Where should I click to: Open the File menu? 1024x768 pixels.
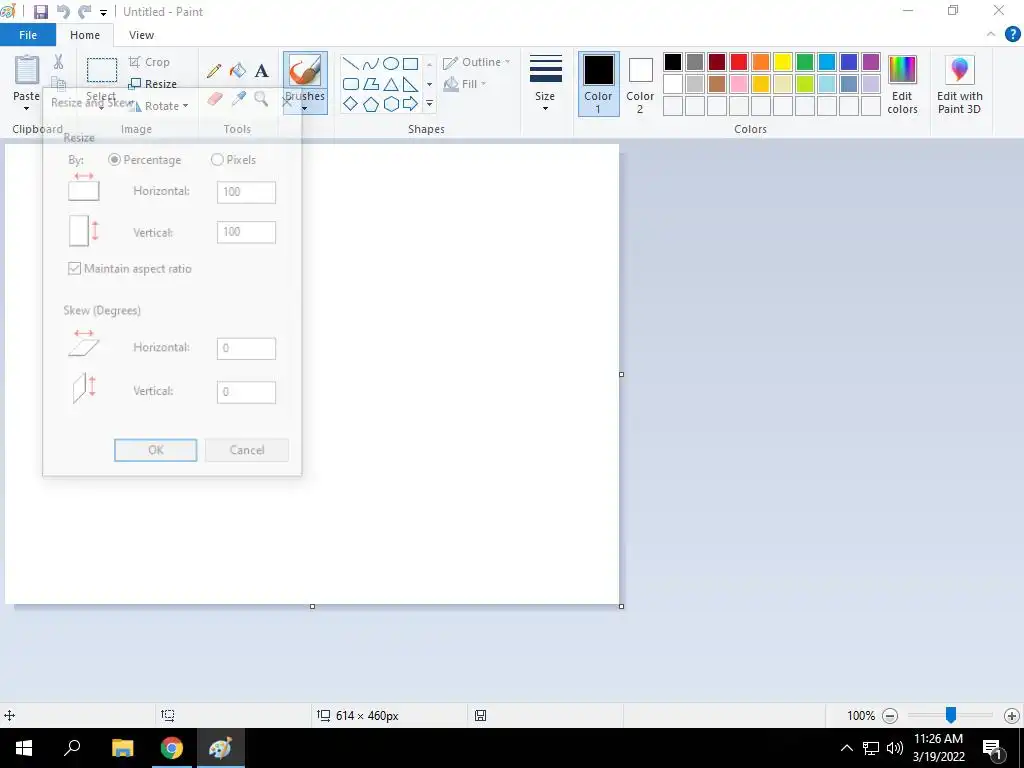tap(28, 35)
